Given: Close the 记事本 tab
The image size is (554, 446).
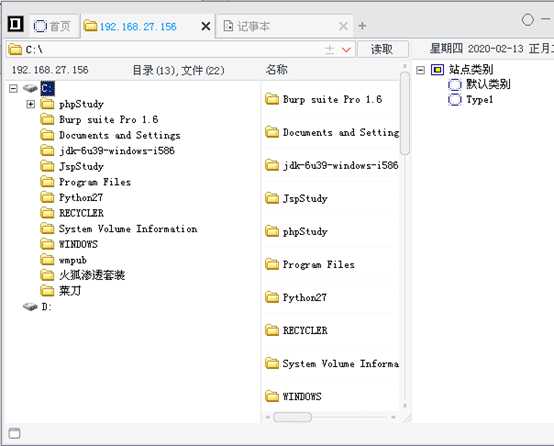Looking at the screenshot, I should pos(343,26).
